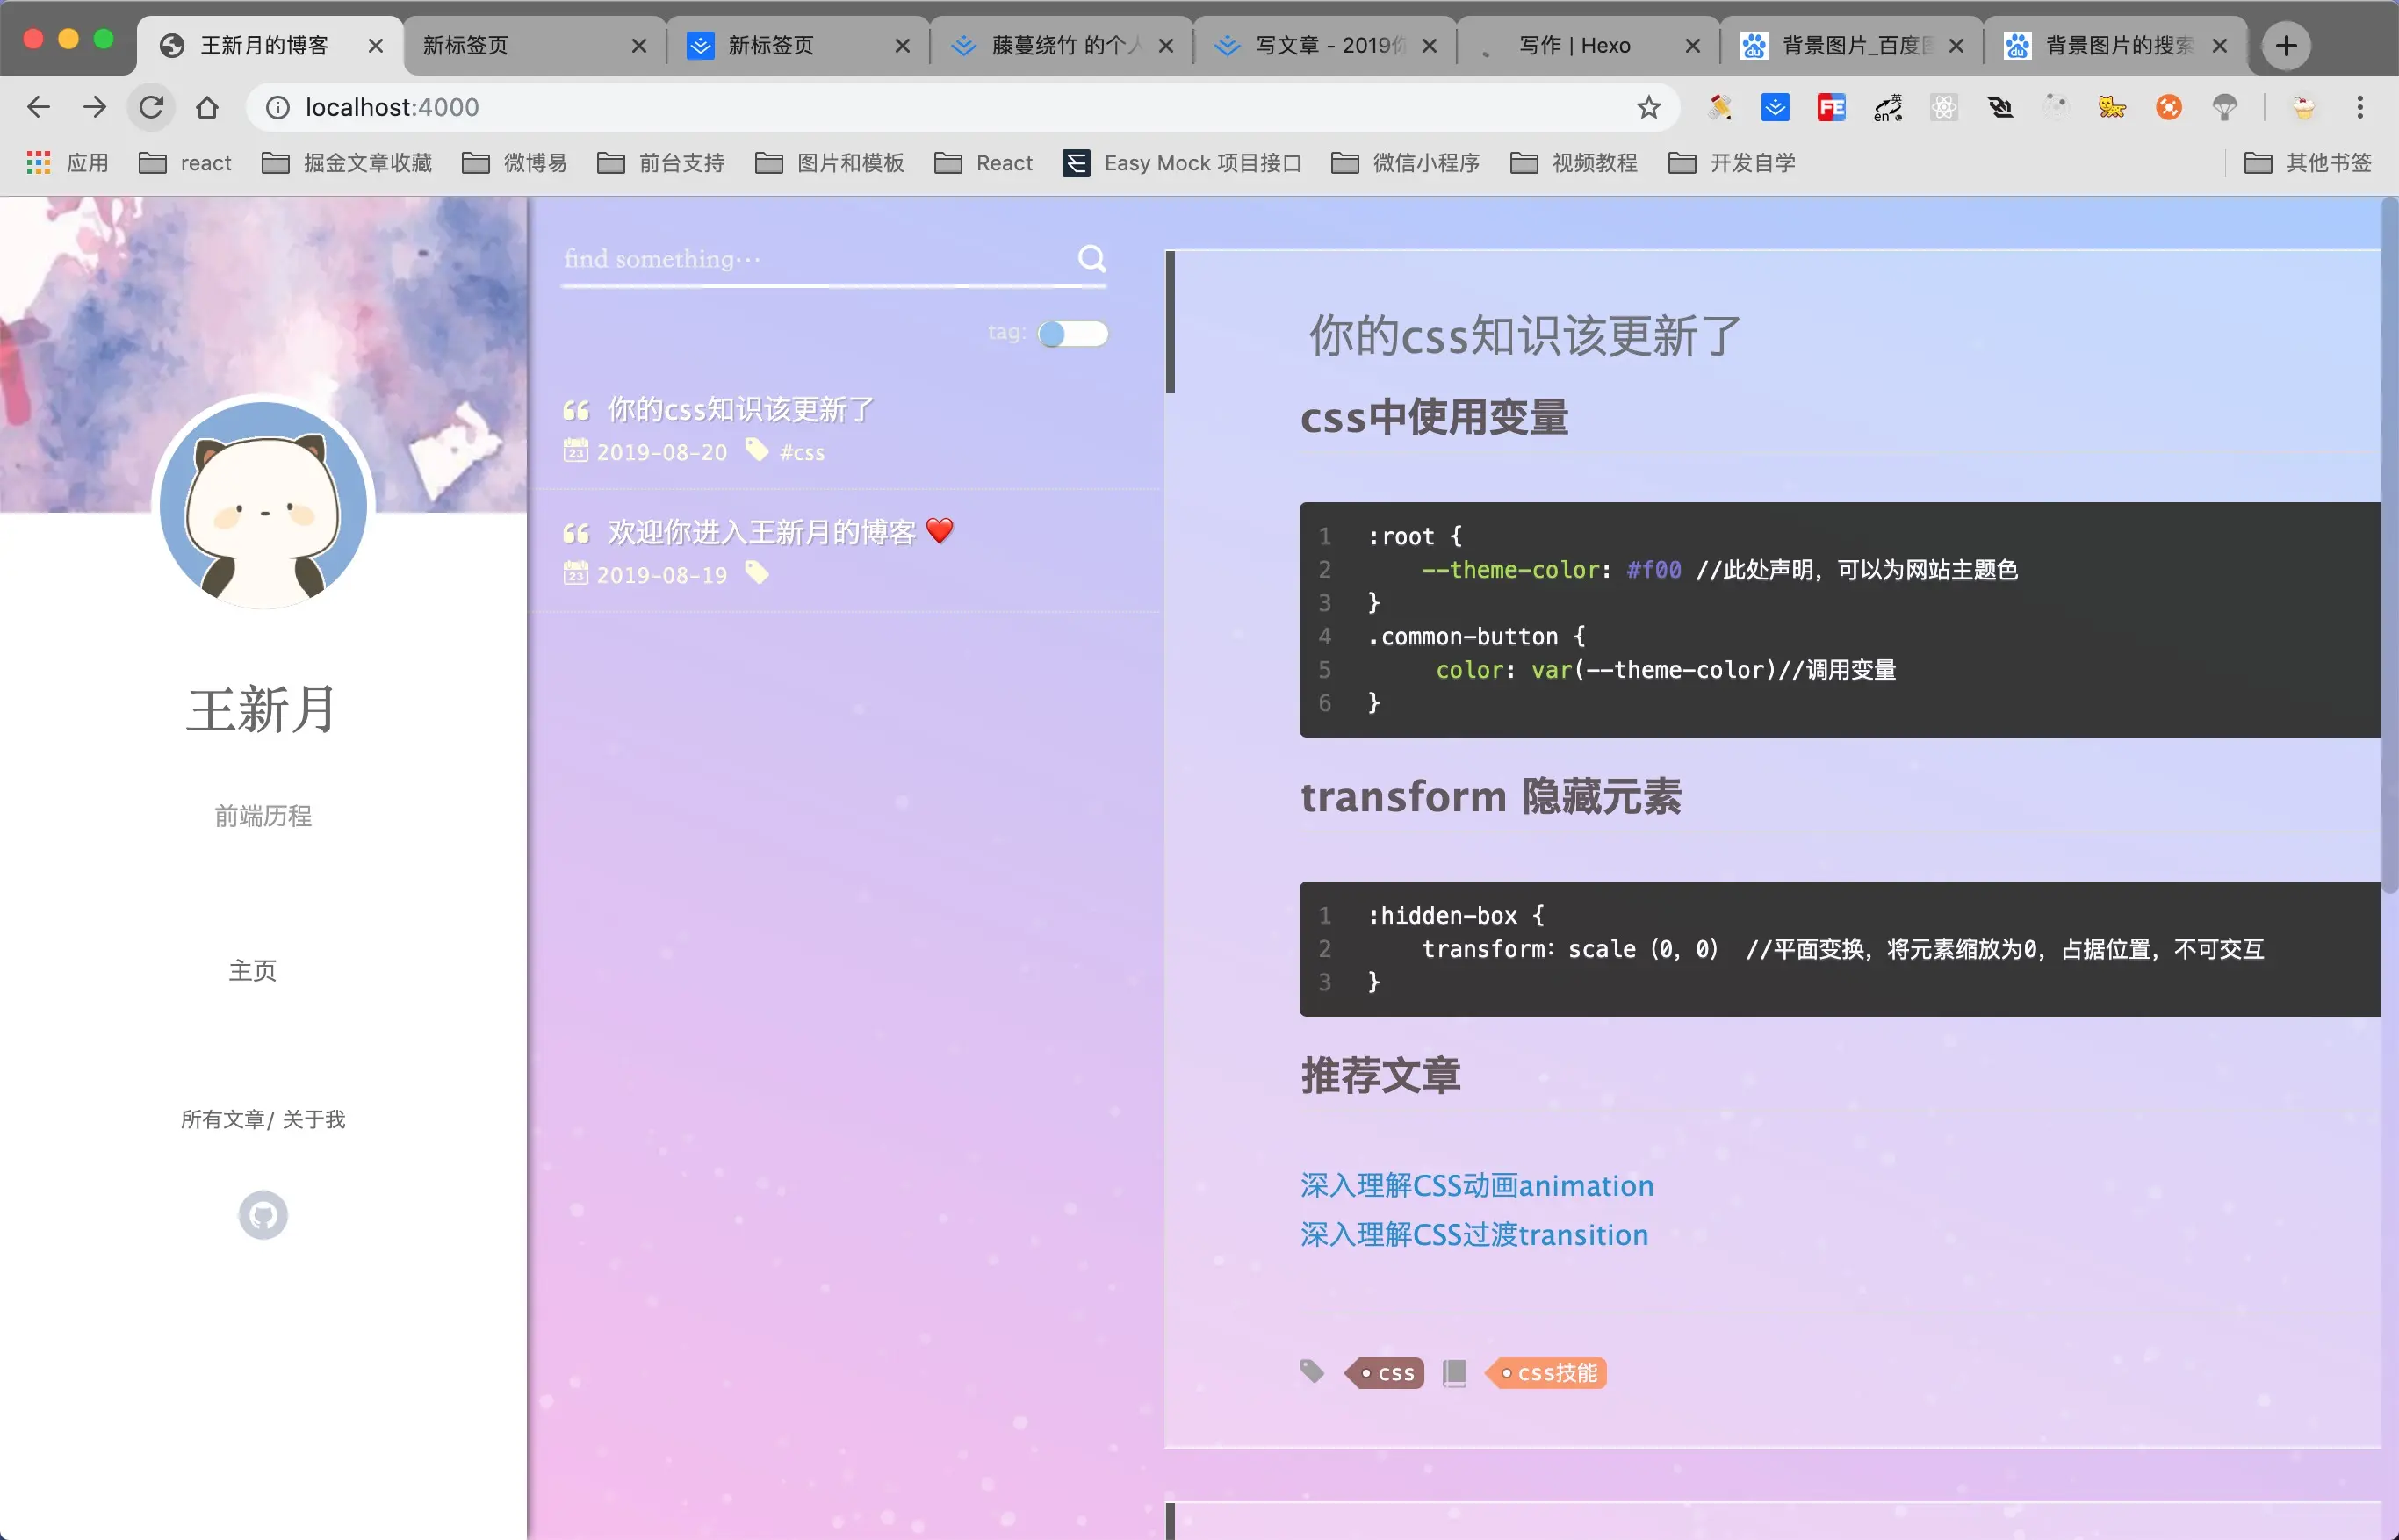This screenshot has height=1540, width=2399.
Task: Click the browser reload button
Action: [151, 107]
